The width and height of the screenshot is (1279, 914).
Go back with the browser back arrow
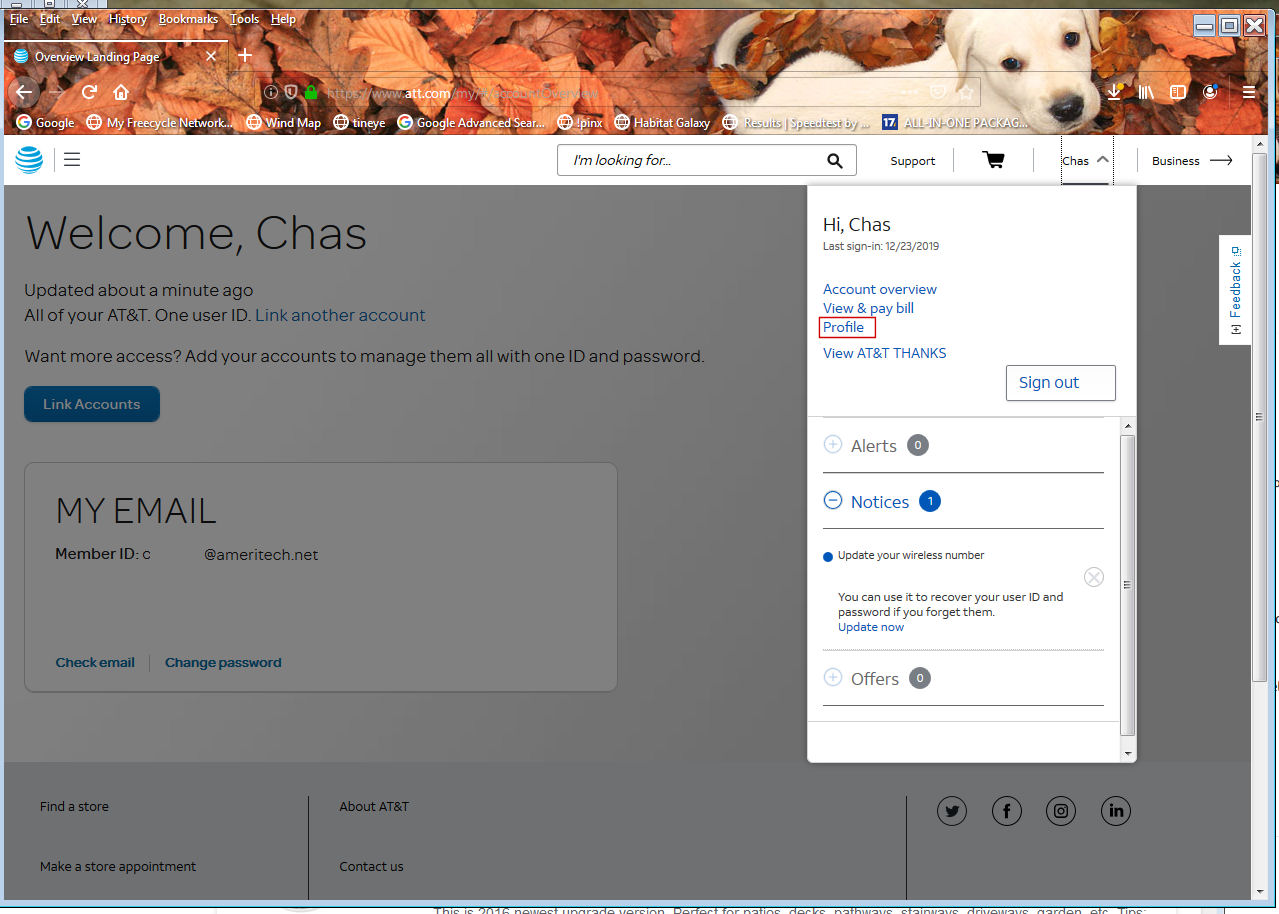(24, 92)
